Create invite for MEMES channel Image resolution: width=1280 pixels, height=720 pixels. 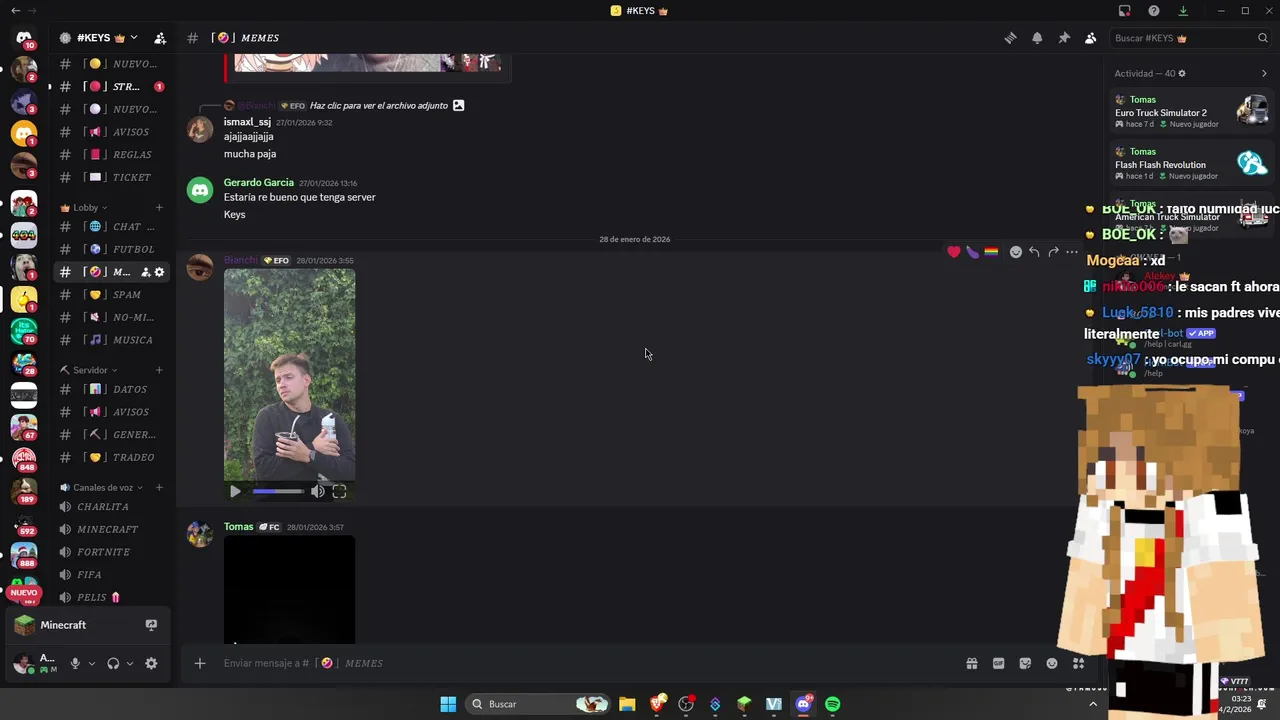pyautogui.click(x=145, y=272)
